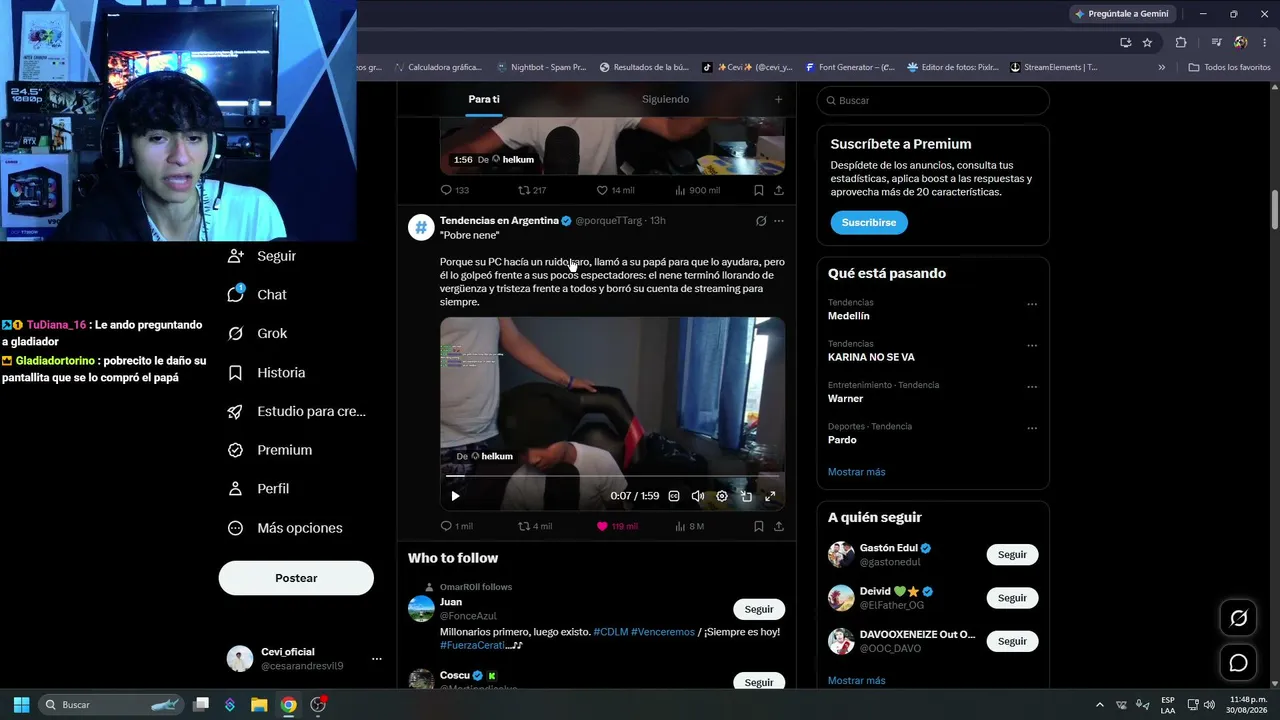
Task: Share the Tendencias en Argentina tweet
Action: click(779, 526)
